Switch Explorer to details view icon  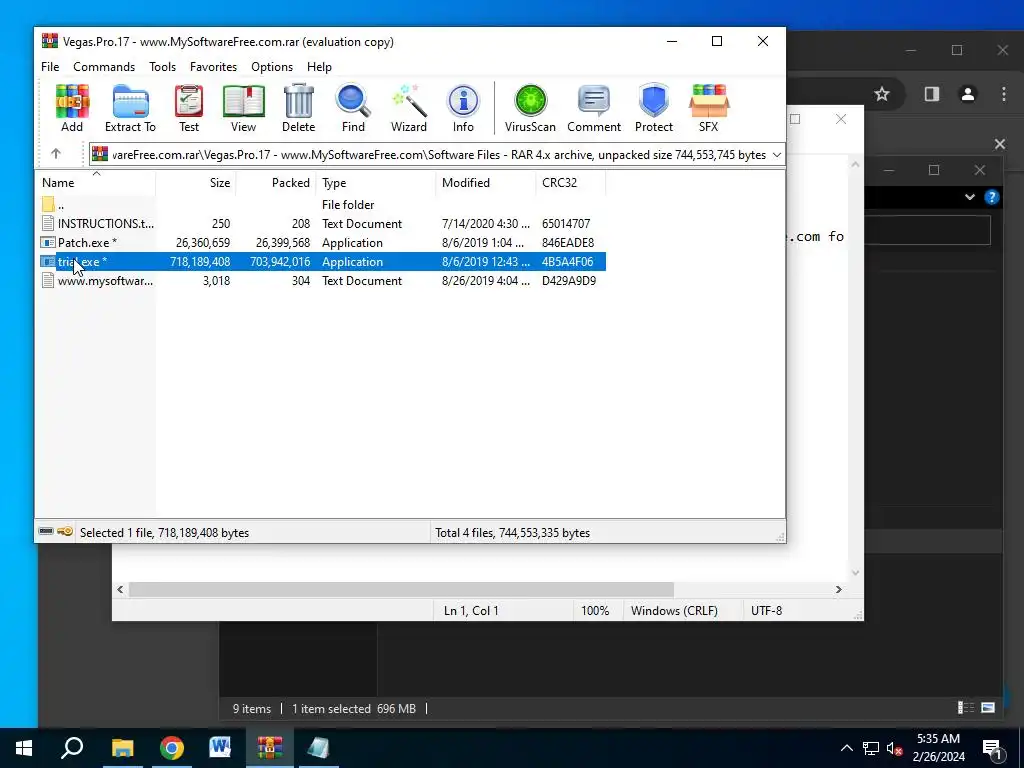coord(965,707)
